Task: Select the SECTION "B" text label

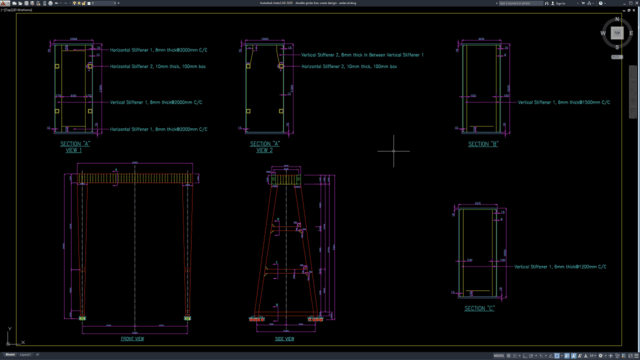Action: pyautogui.click(x=483, y=144)
